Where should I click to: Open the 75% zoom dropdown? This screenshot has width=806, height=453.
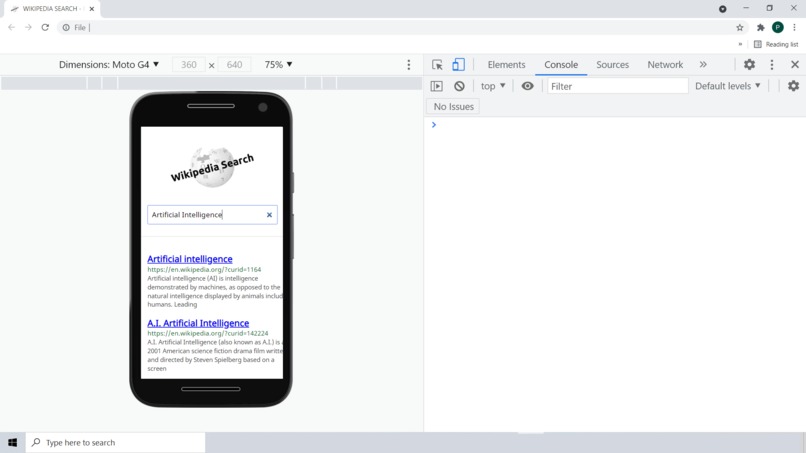(x=279, y=65)
